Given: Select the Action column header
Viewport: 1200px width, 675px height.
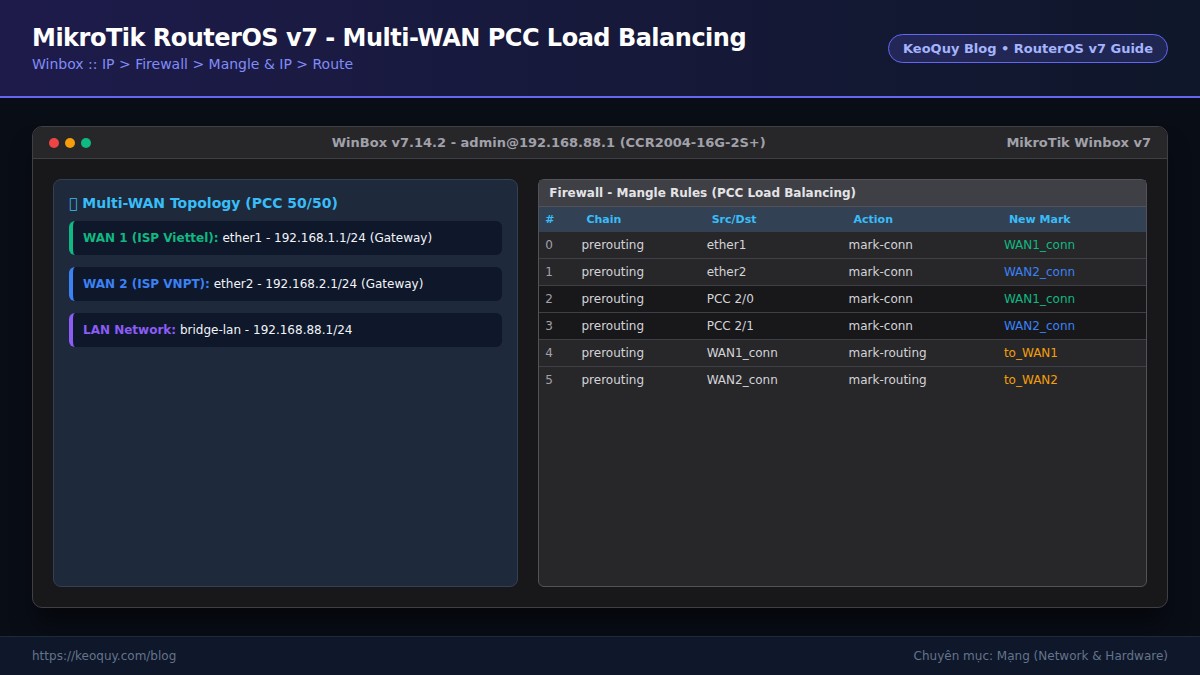Looking at the screenshot, I should coord(872,219).
